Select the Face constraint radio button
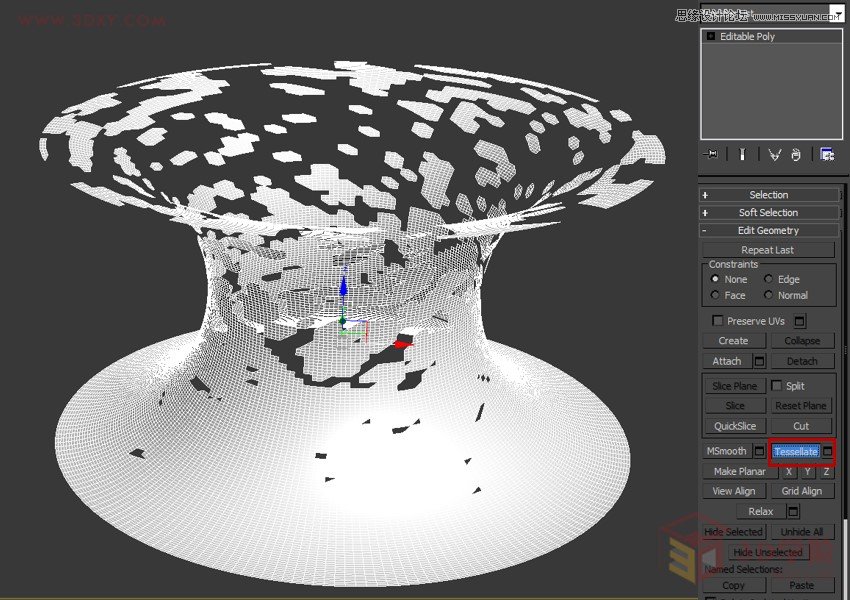Image resolution: width=850 pixels, height=600 pixels. click(715, 295)
